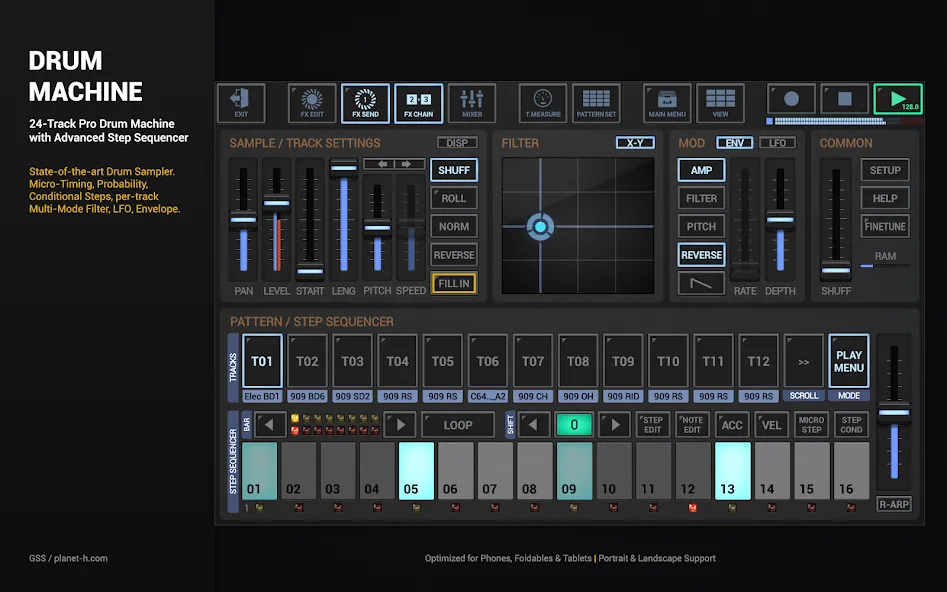Switch MOD section to LFO tab

(777, 143)
